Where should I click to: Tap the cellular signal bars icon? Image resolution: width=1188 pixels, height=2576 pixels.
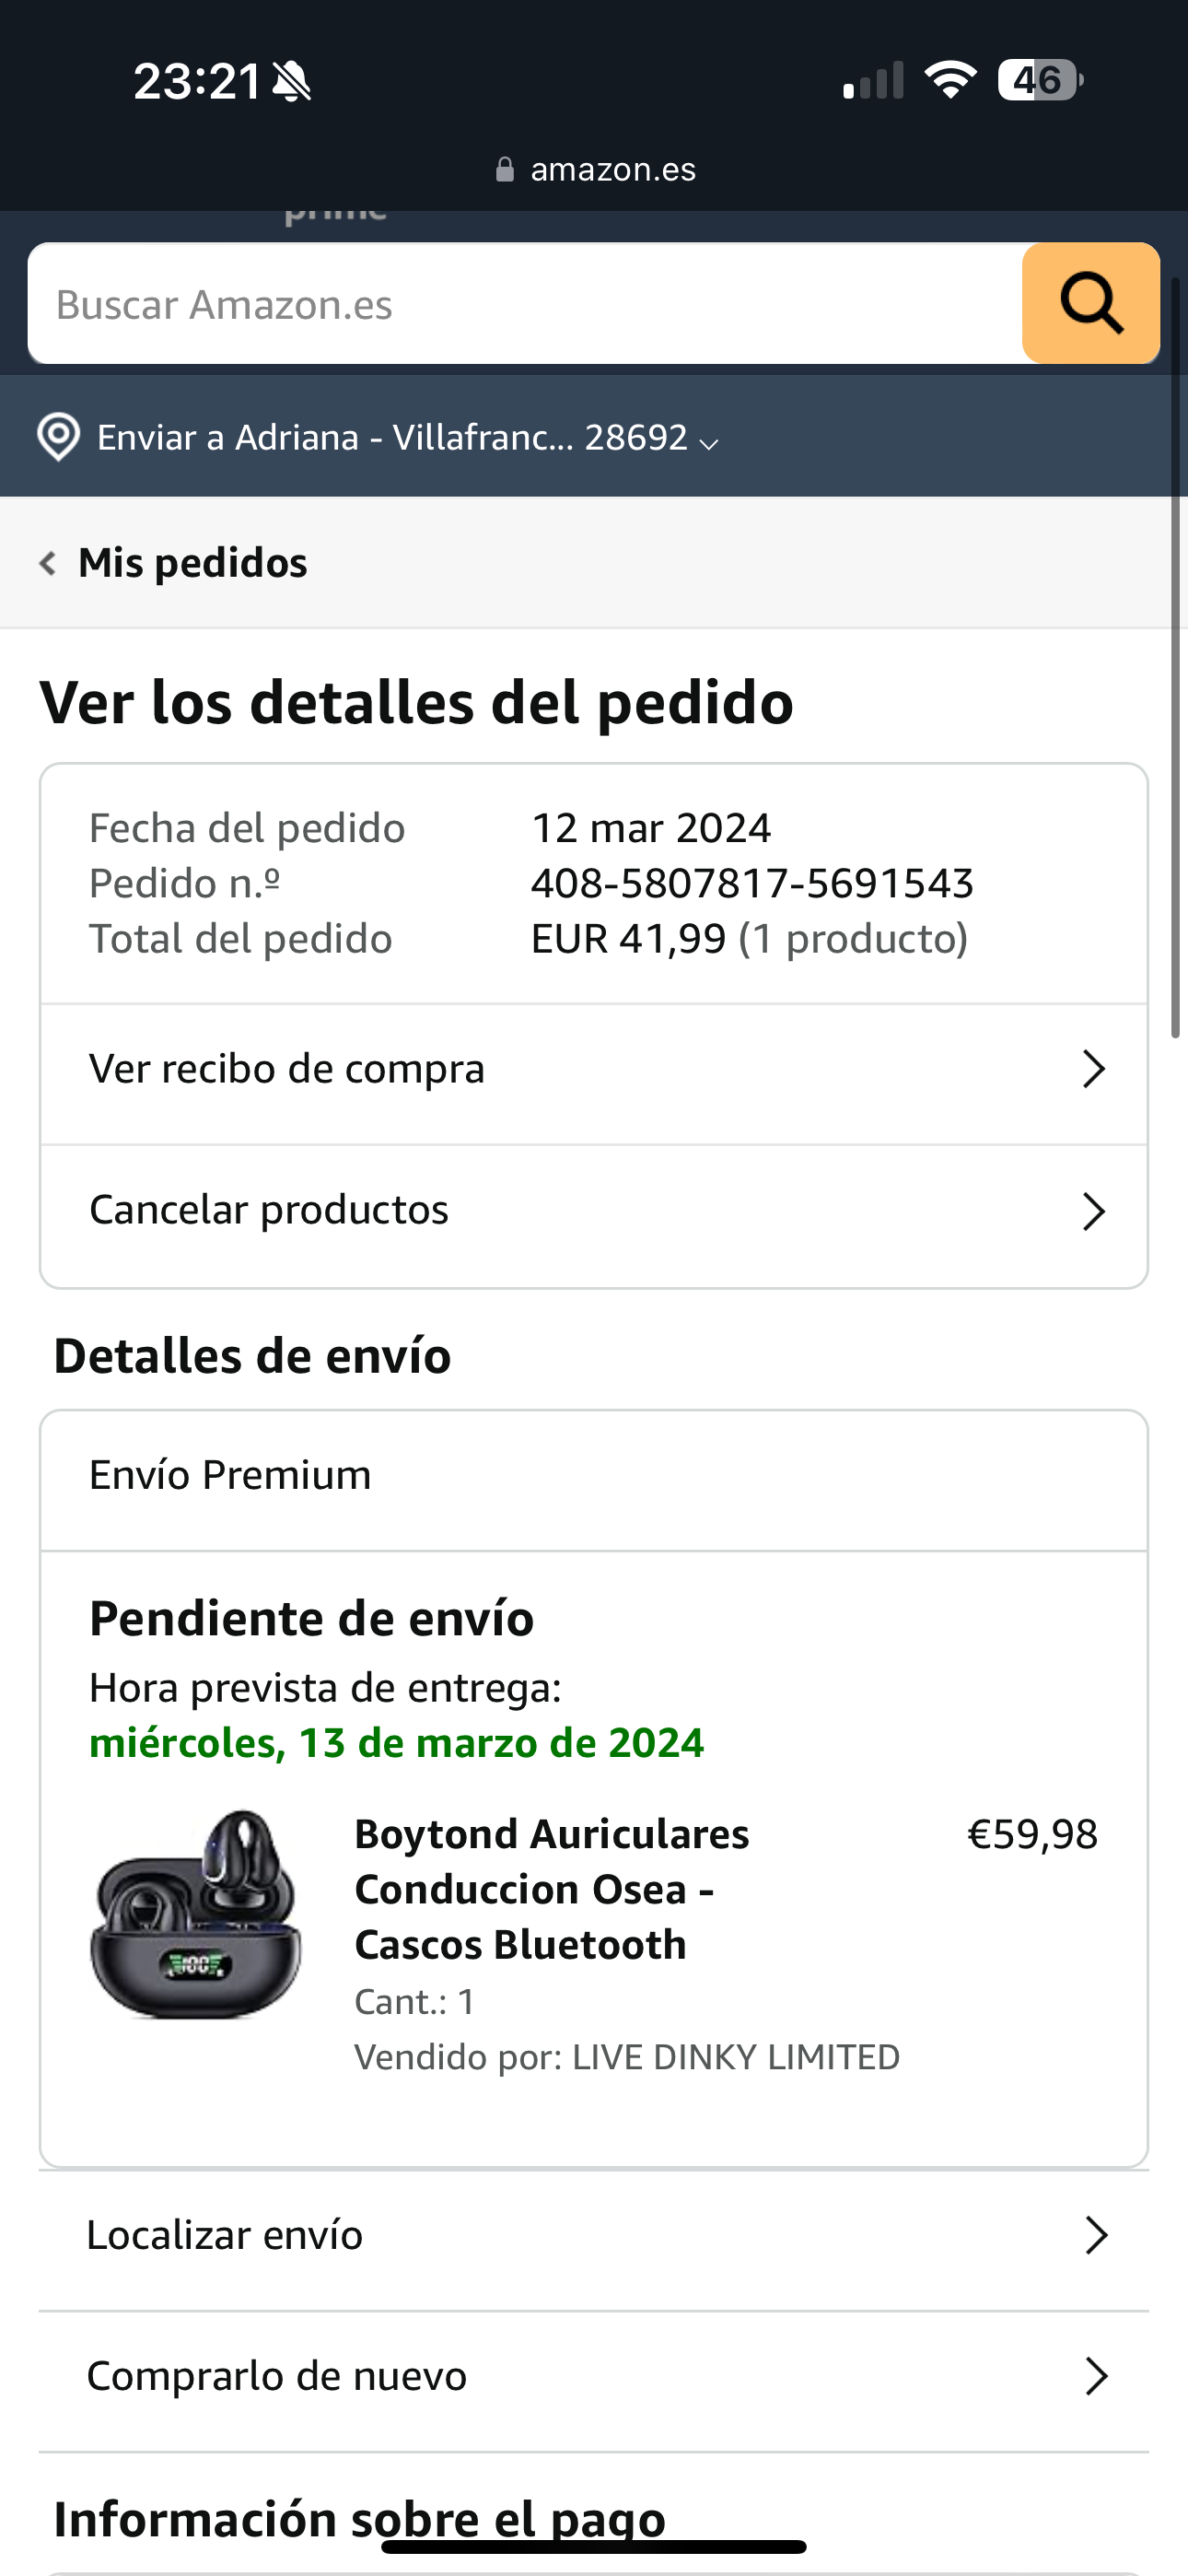pyautogui.click(x=873, y=82)
